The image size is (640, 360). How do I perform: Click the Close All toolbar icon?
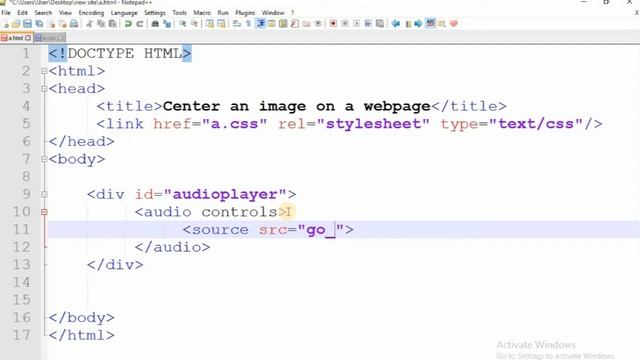62,24
